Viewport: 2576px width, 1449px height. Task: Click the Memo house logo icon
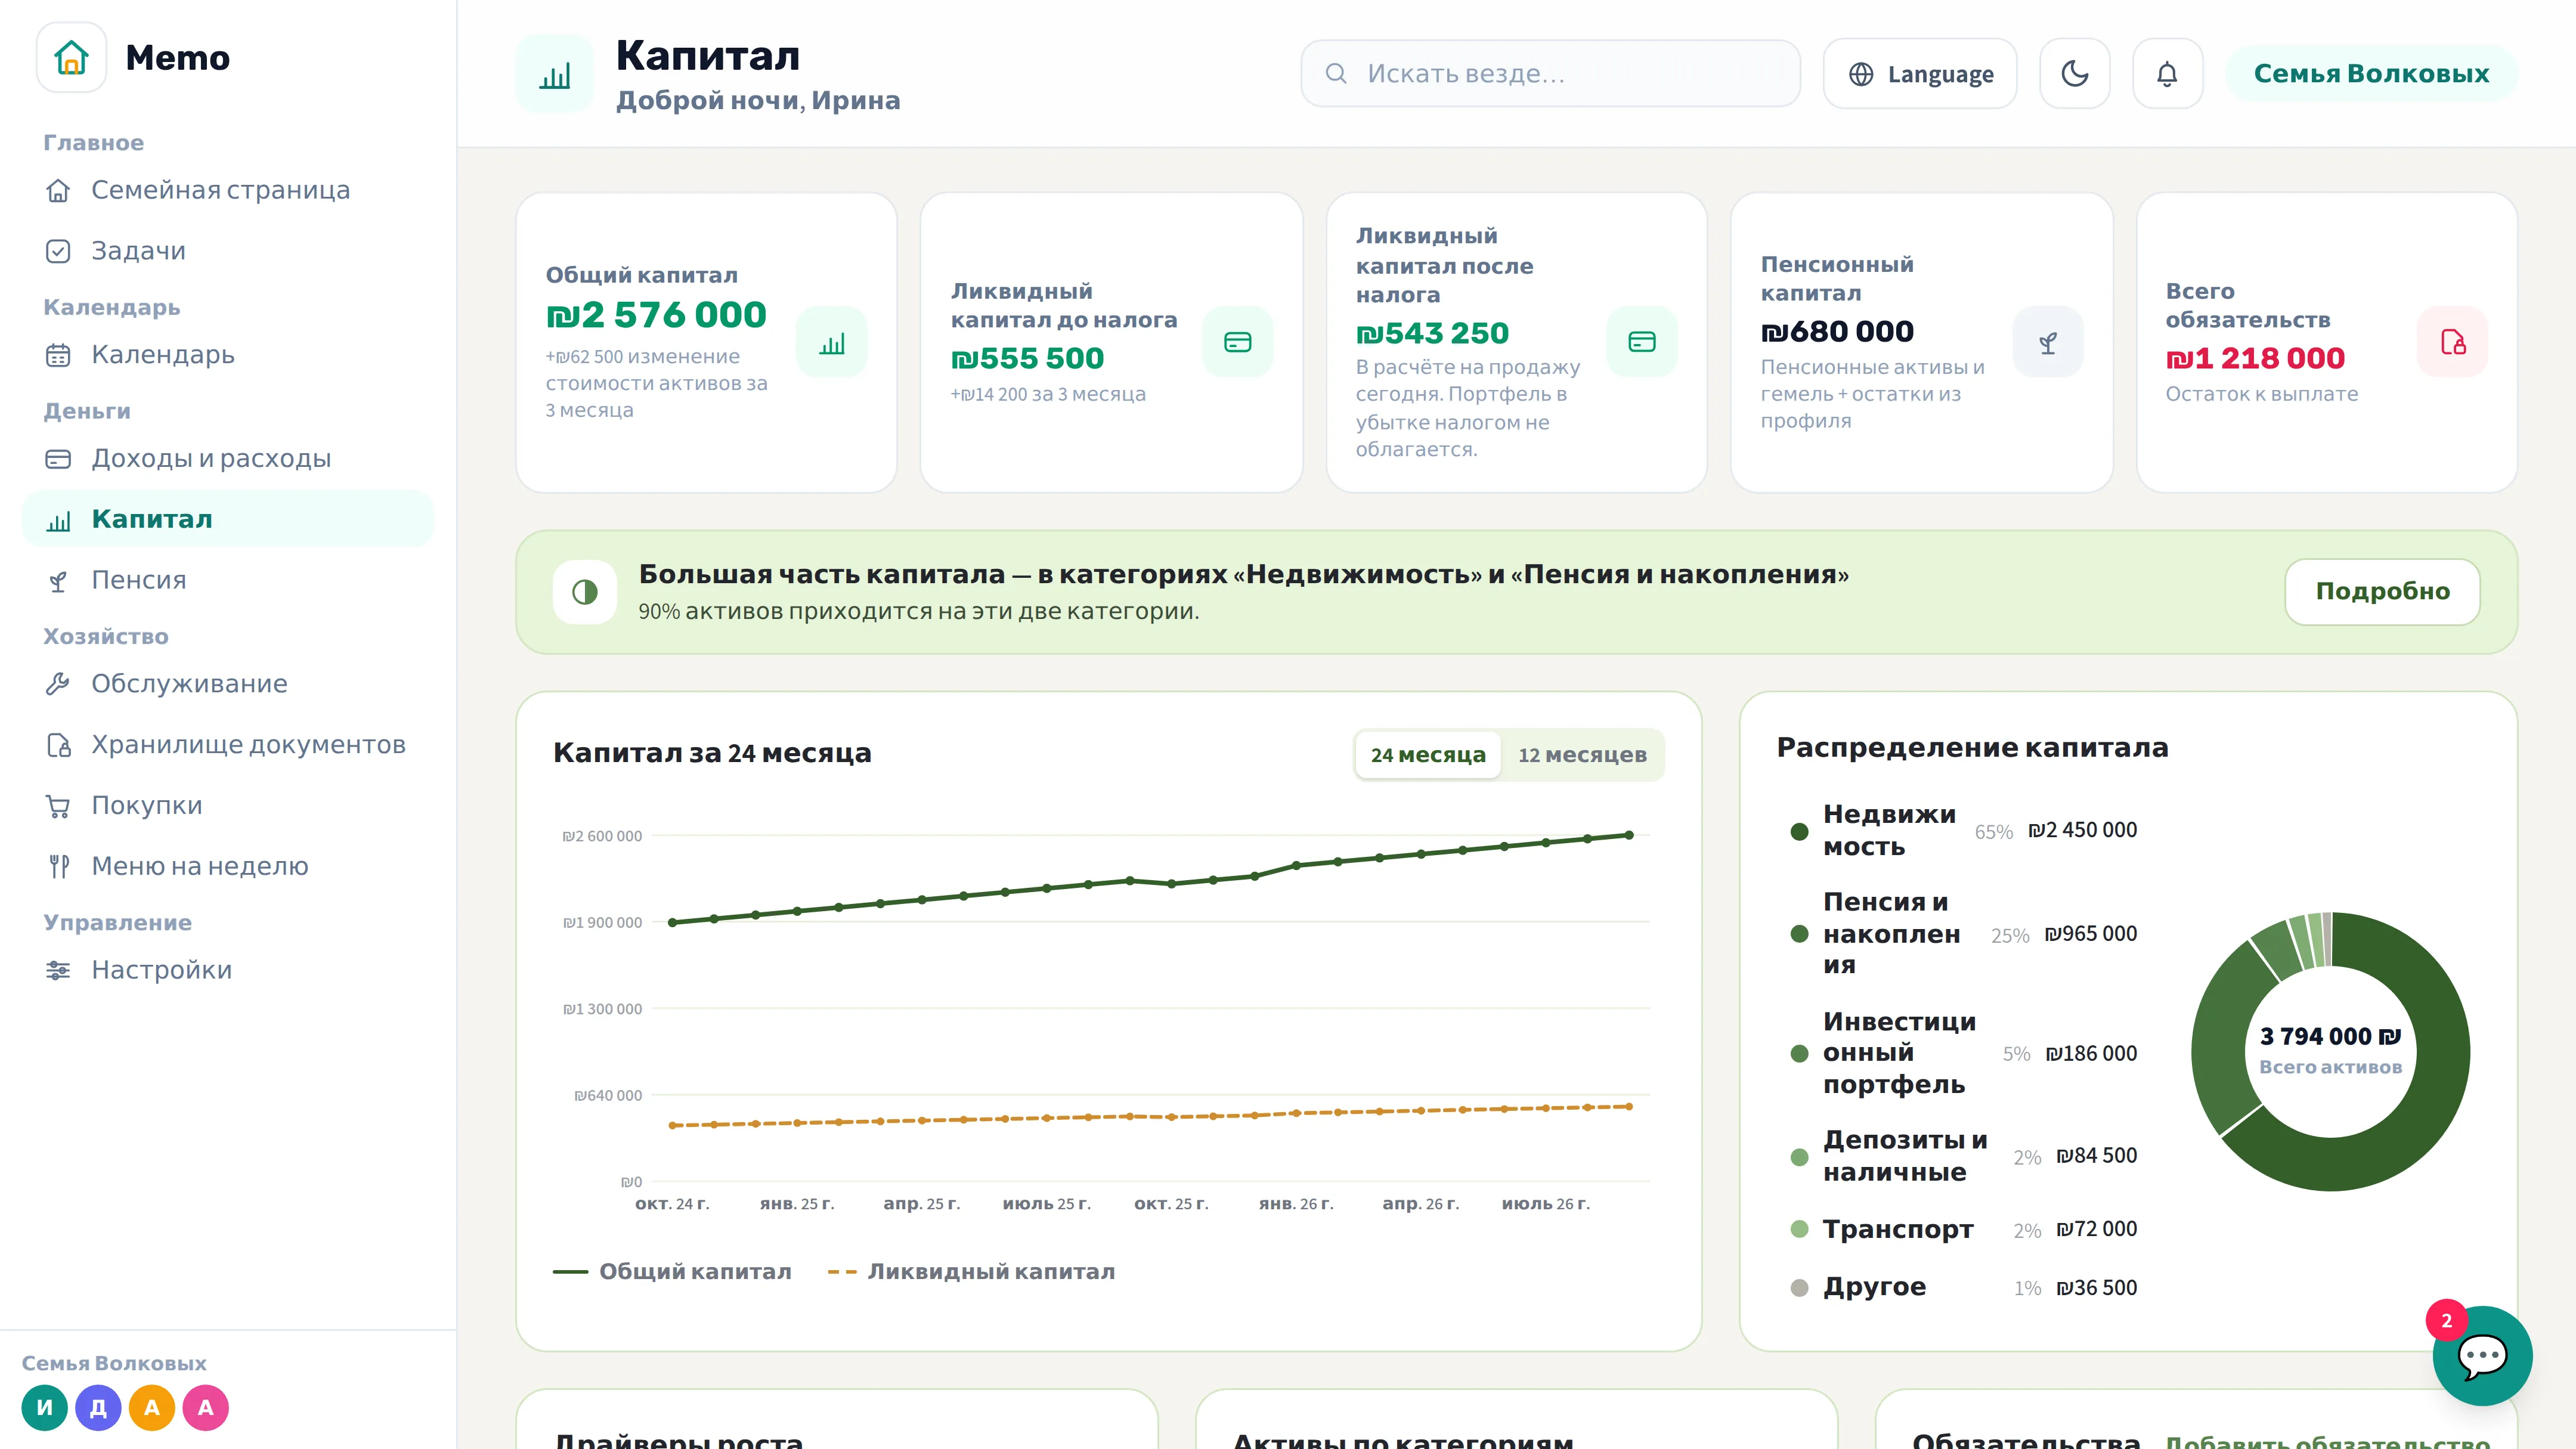coord(71,58)
